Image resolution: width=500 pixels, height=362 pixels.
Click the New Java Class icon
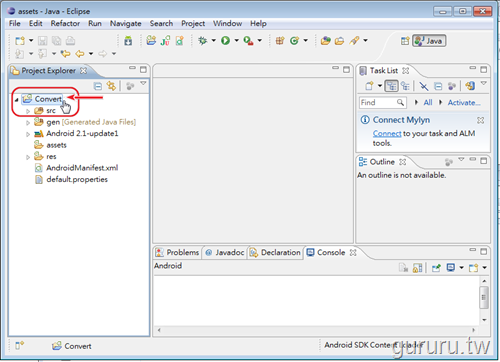point(294,41)
